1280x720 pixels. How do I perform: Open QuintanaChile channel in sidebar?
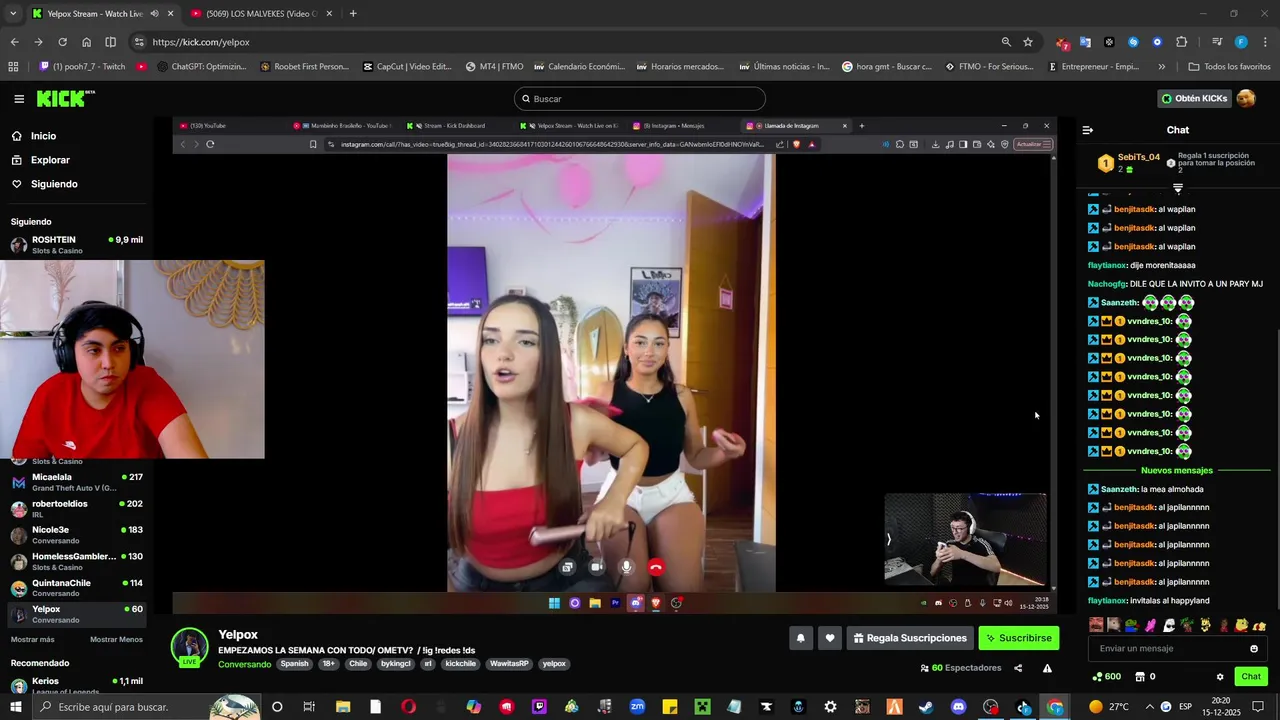pos(76,587)
